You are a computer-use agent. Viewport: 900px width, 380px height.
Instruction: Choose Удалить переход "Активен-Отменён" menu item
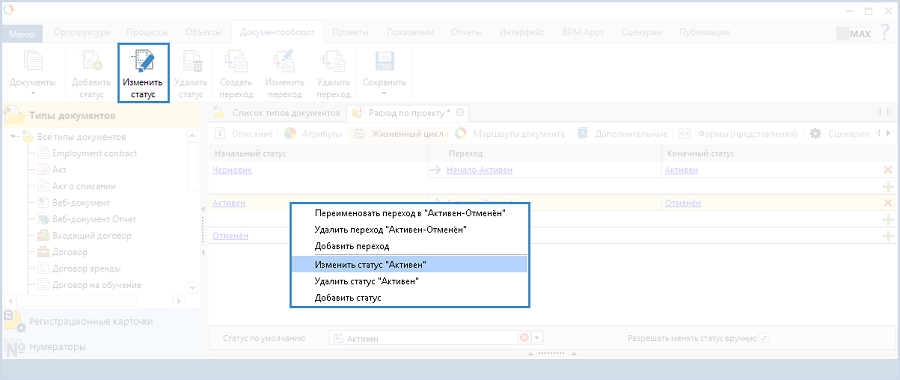click(x=410, y=230)
